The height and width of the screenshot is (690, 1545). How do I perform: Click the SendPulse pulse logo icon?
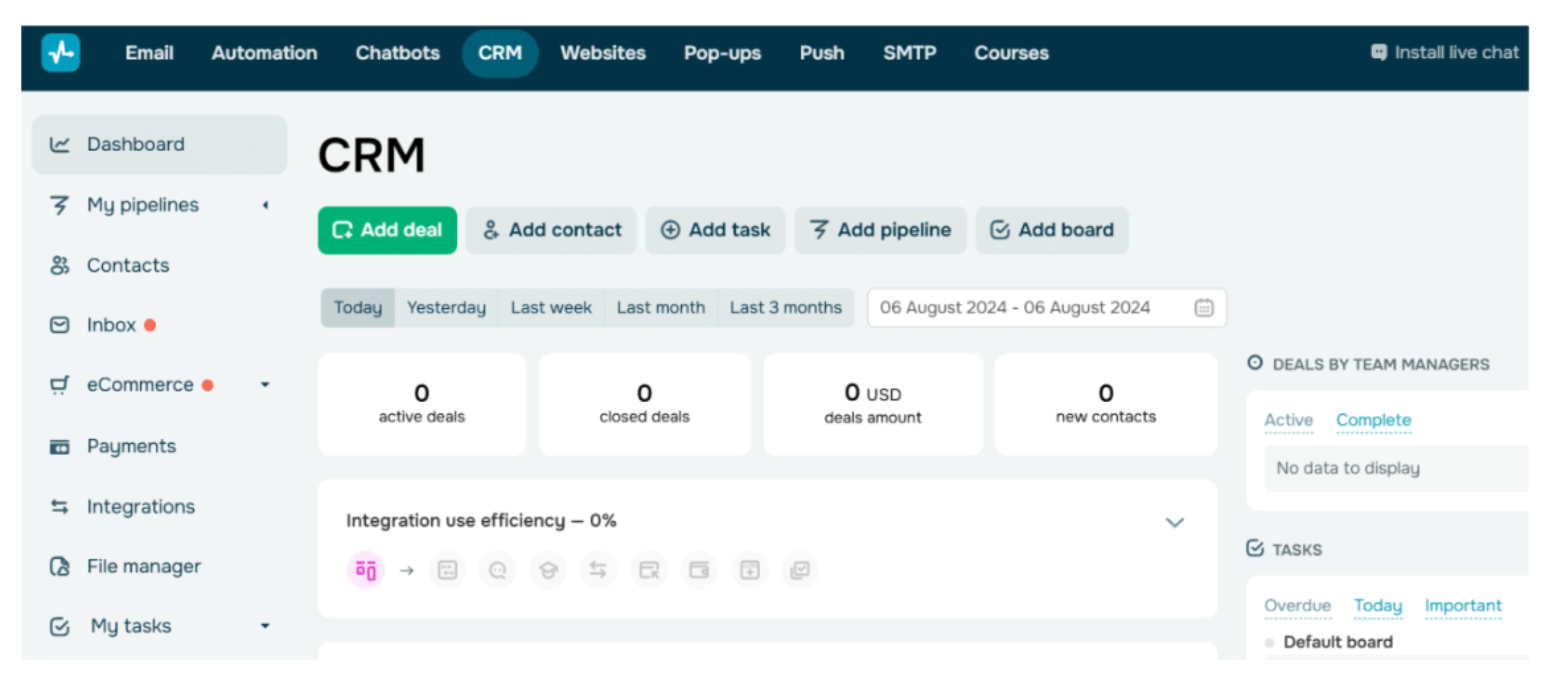(59, 53)
